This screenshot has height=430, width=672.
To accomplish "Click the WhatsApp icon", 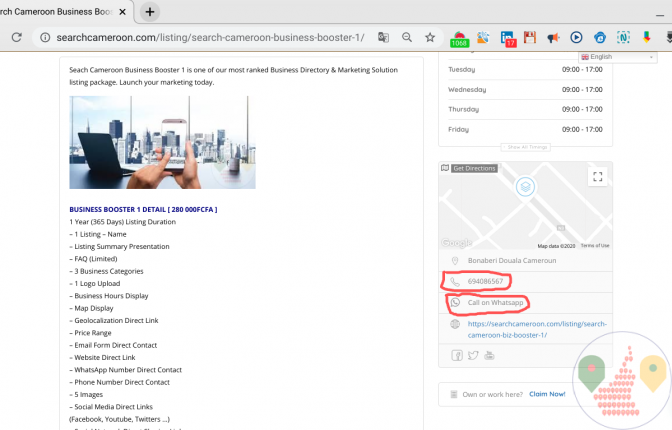I will [x=455, y=303].
